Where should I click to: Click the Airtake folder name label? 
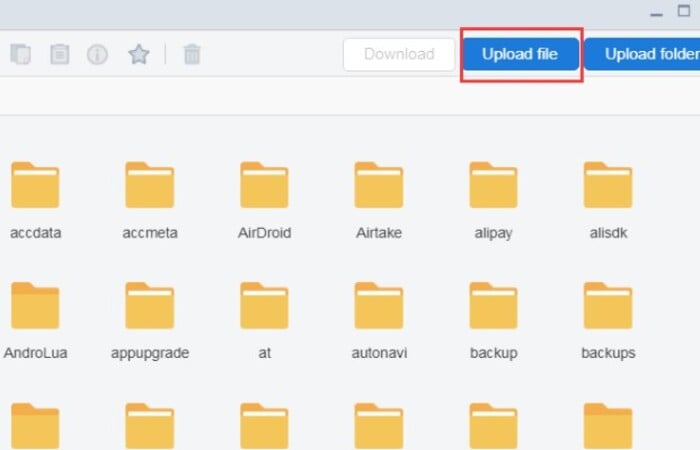click(x=379, y=233)
